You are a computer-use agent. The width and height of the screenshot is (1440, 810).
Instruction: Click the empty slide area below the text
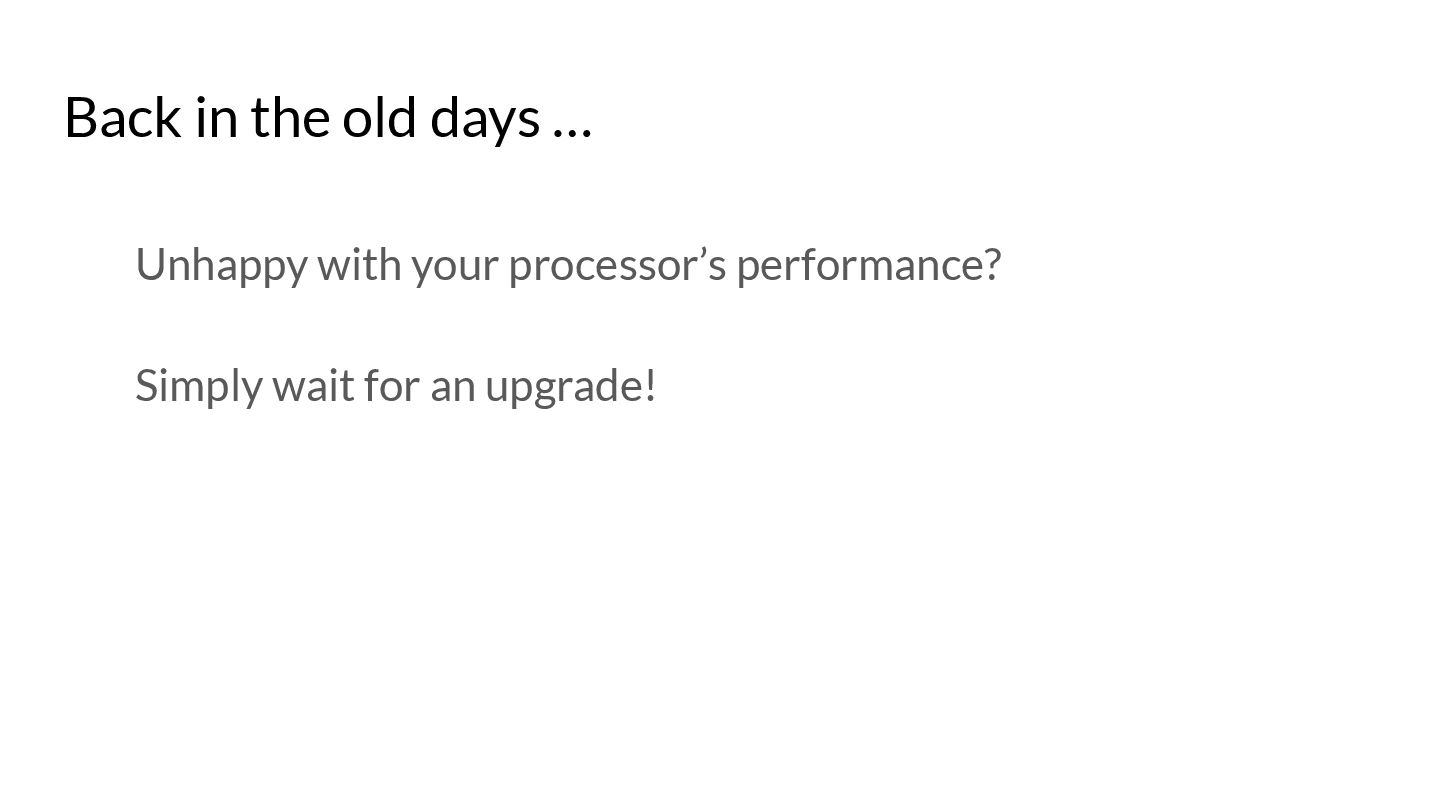point(720,610)
